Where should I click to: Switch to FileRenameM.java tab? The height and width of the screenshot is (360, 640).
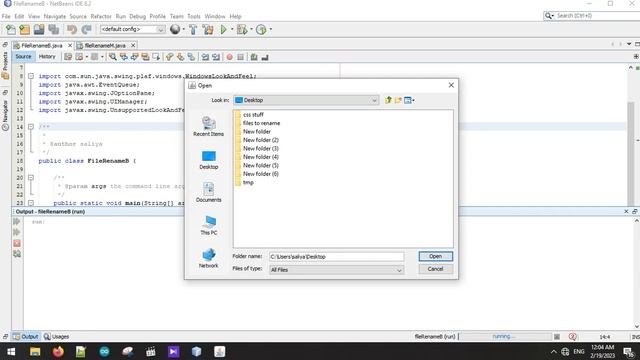click(x=105, y=45)
